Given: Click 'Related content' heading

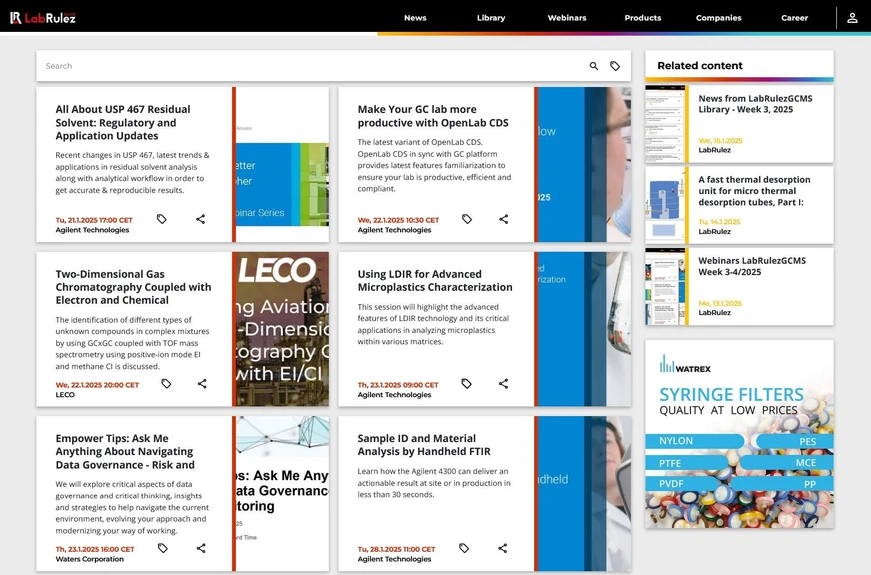Looking at the screenshot, I should click(x=700, y=66).
